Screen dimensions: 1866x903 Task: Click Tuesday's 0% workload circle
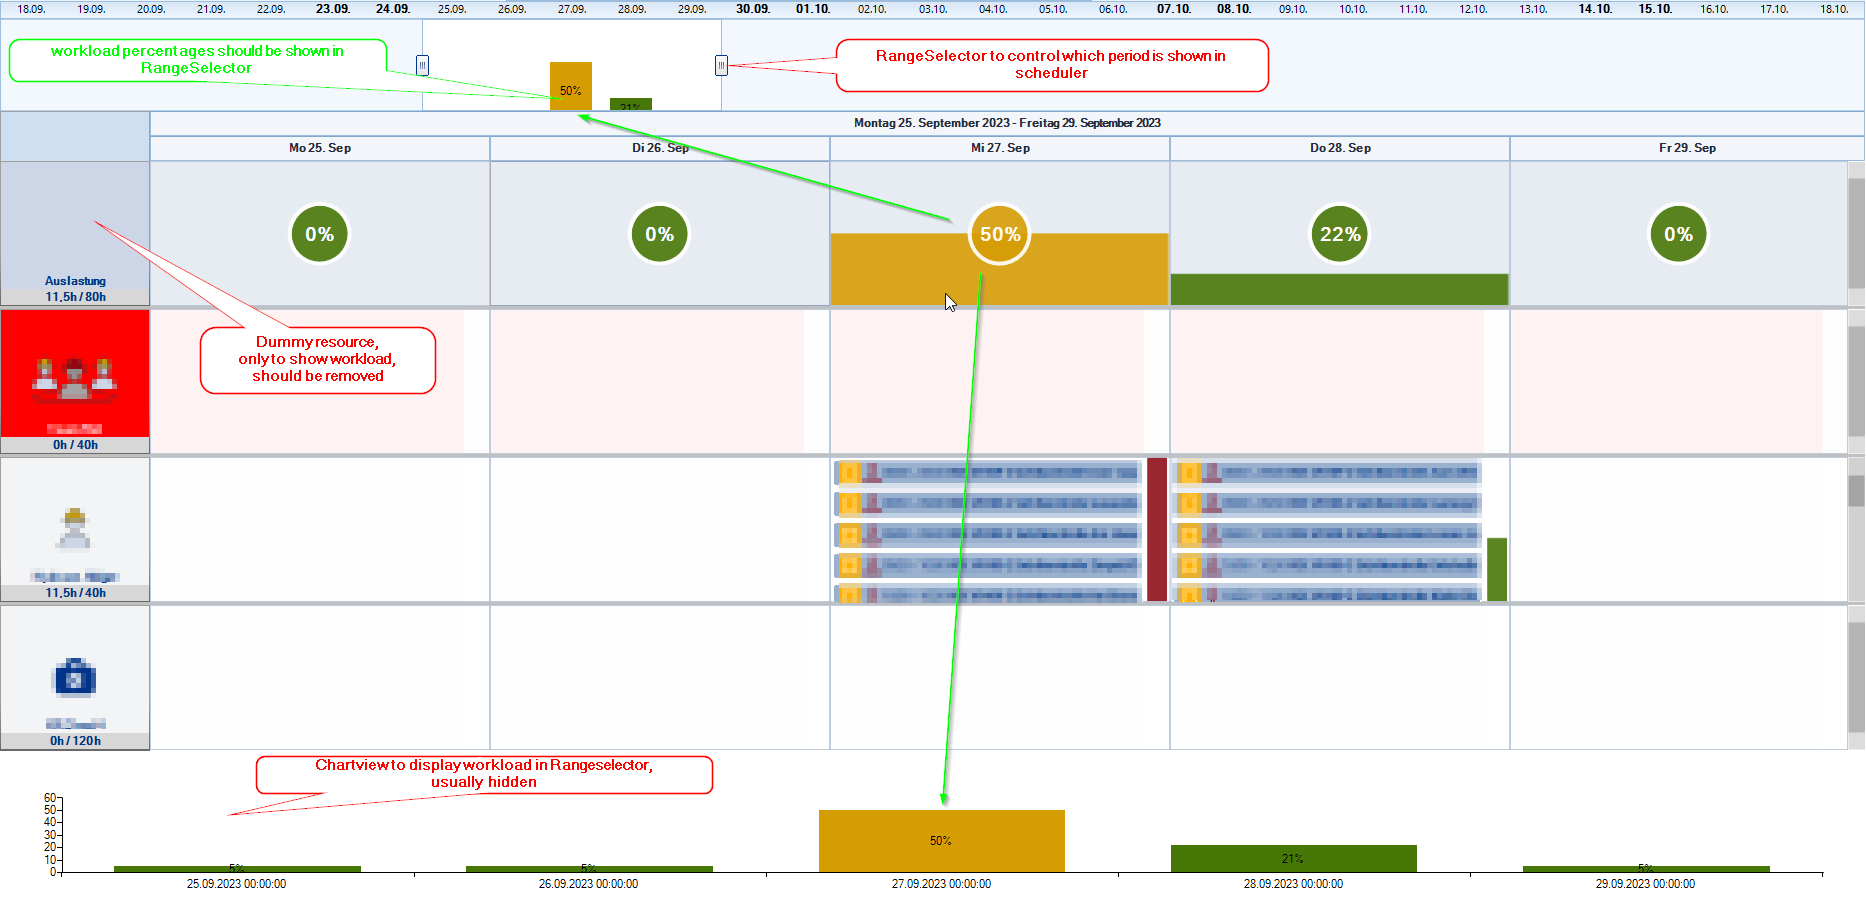[x=659, y=234]
